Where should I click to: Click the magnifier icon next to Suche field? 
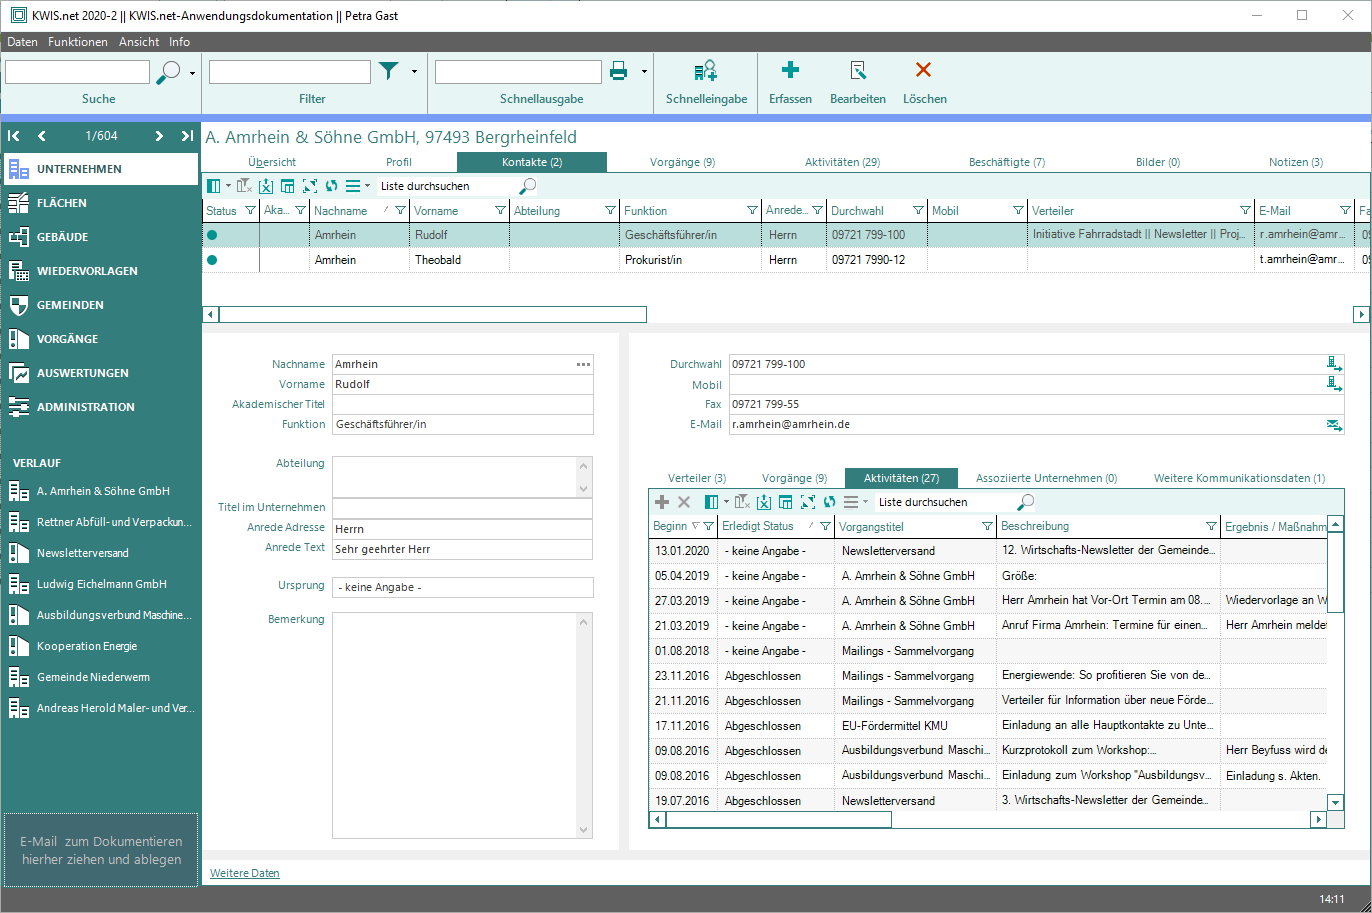pos(169,72)
